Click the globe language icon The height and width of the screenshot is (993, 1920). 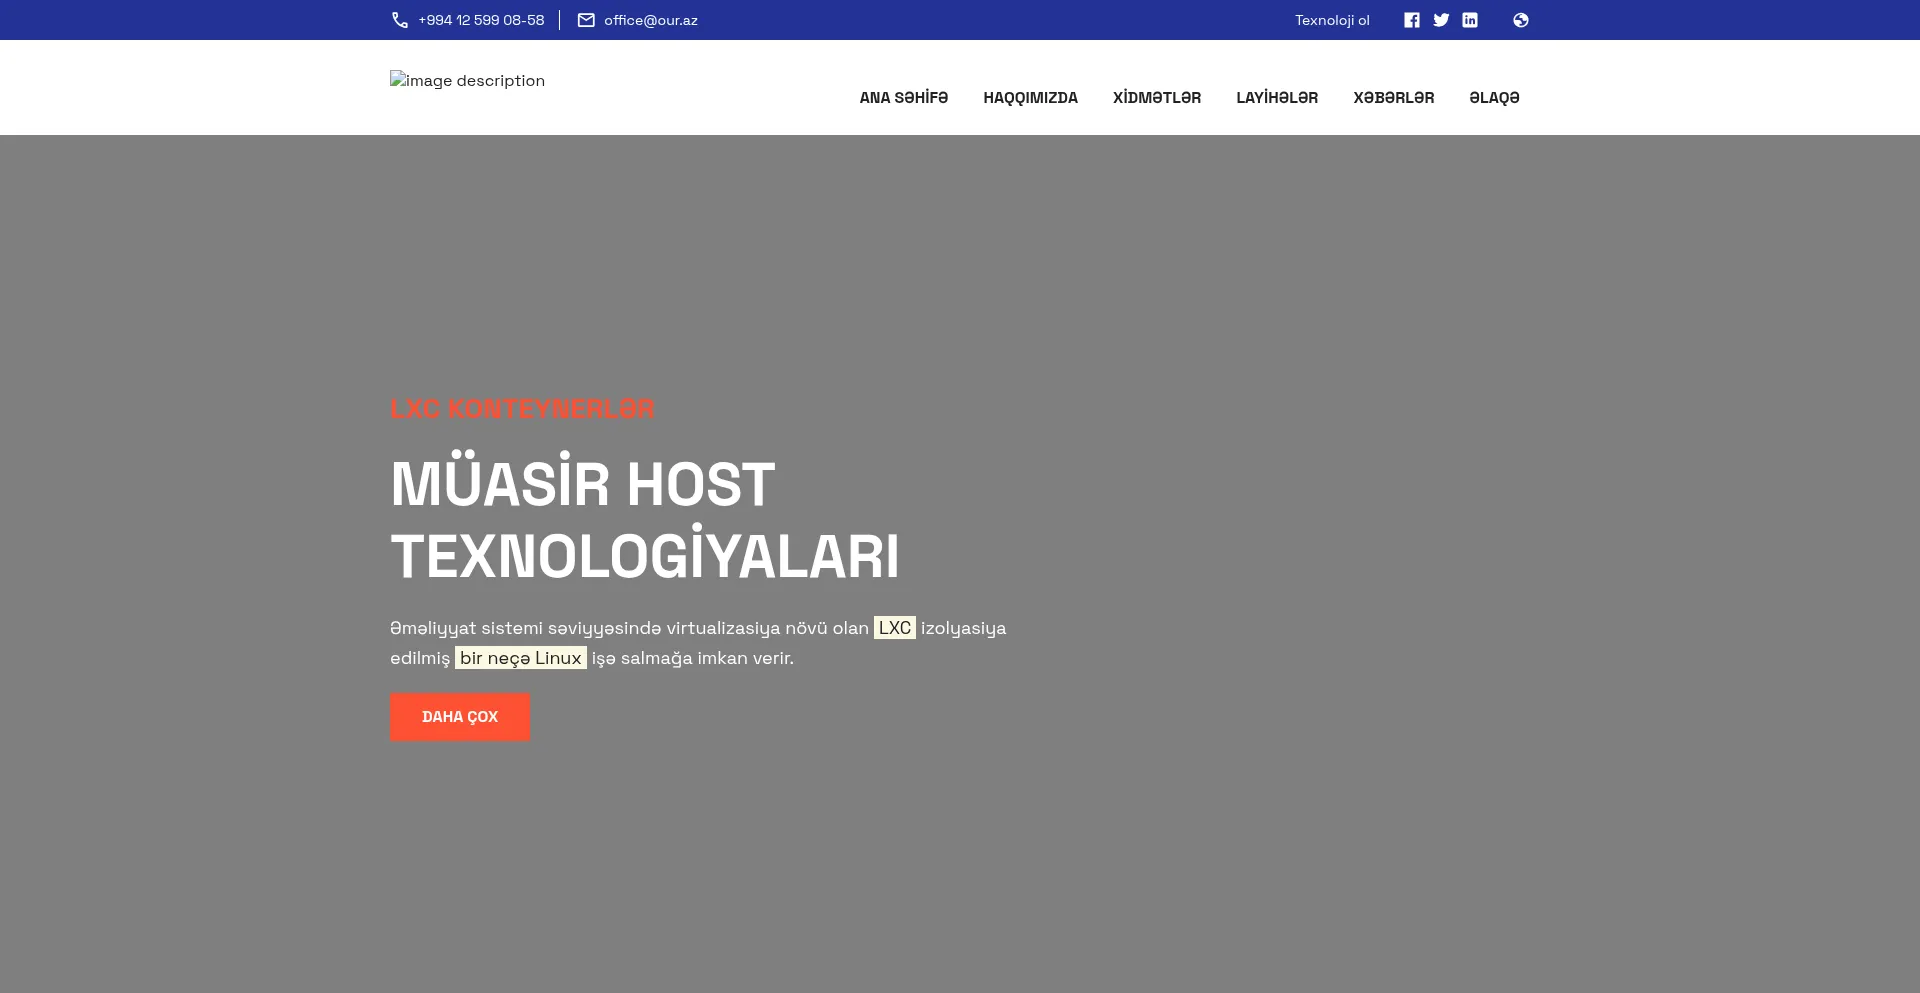coord(1521,20)
